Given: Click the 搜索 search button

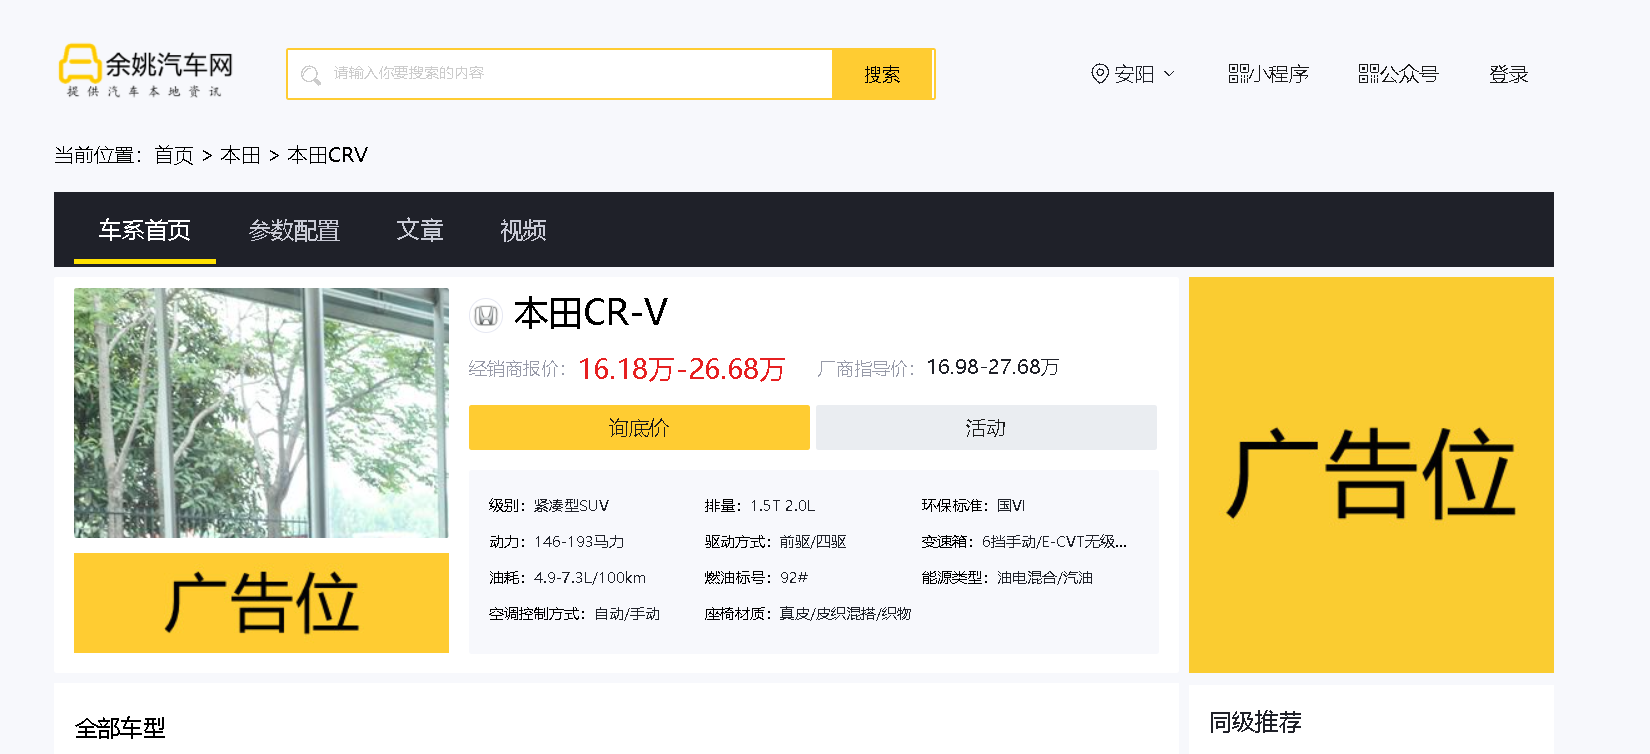Looking at the screenshot, I should [x=882, y=74].
